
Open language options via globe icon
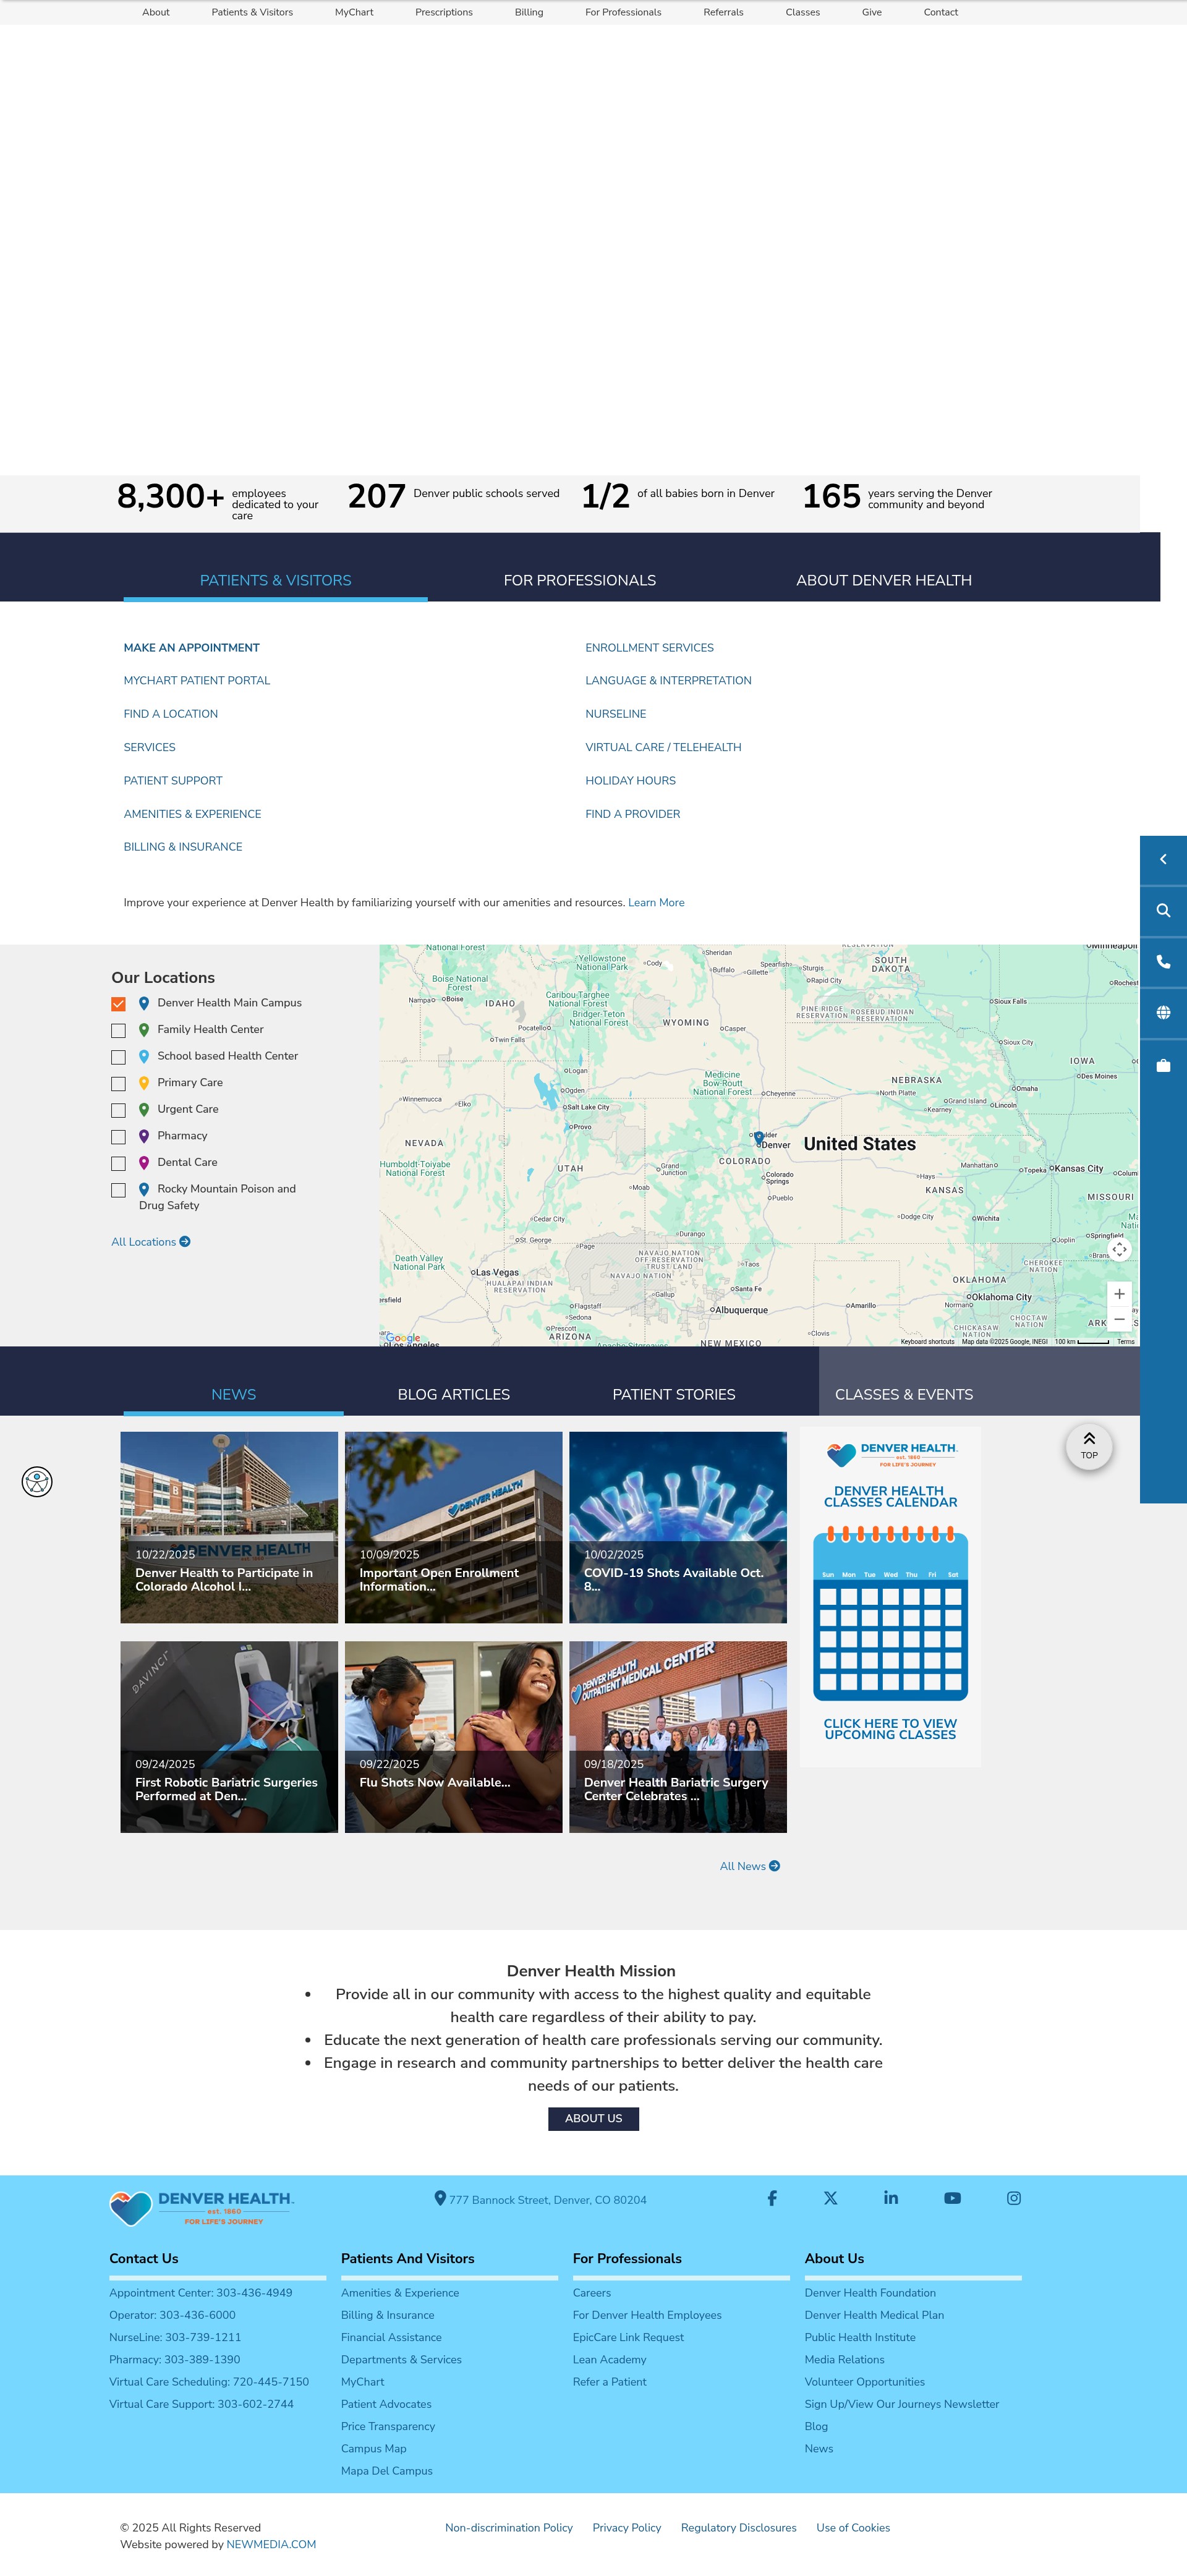[1163, 1013]
